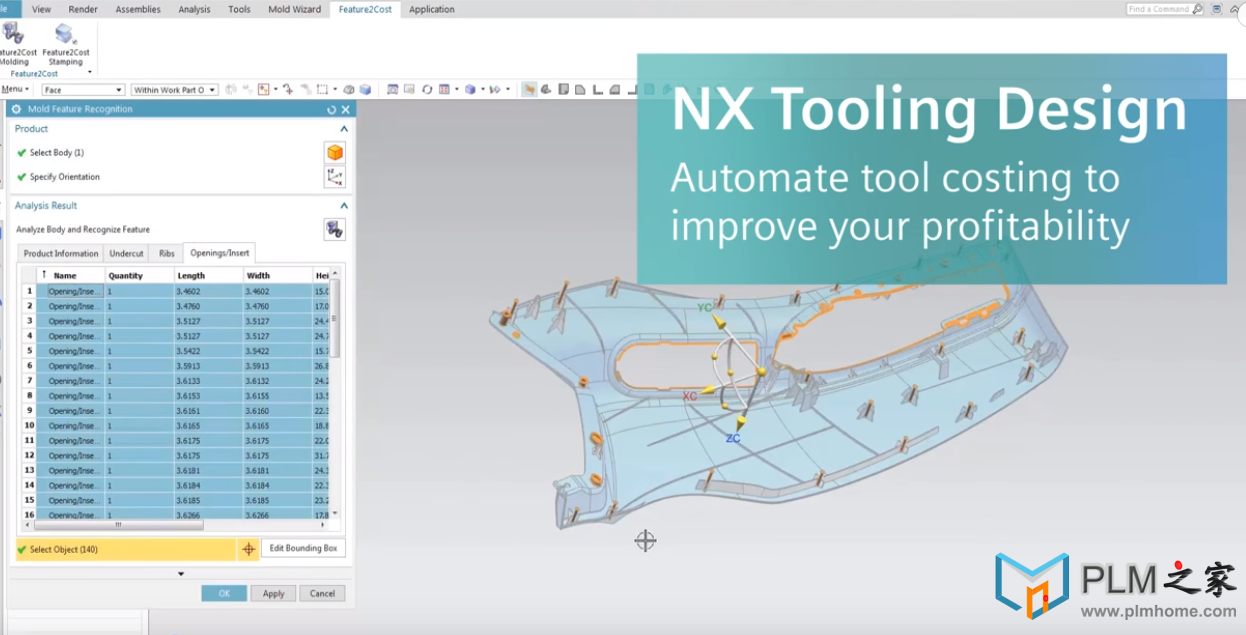The image size is (1246, 635).
Task: Expand more options arrow at dialog bottom
Action: (181, 574)
